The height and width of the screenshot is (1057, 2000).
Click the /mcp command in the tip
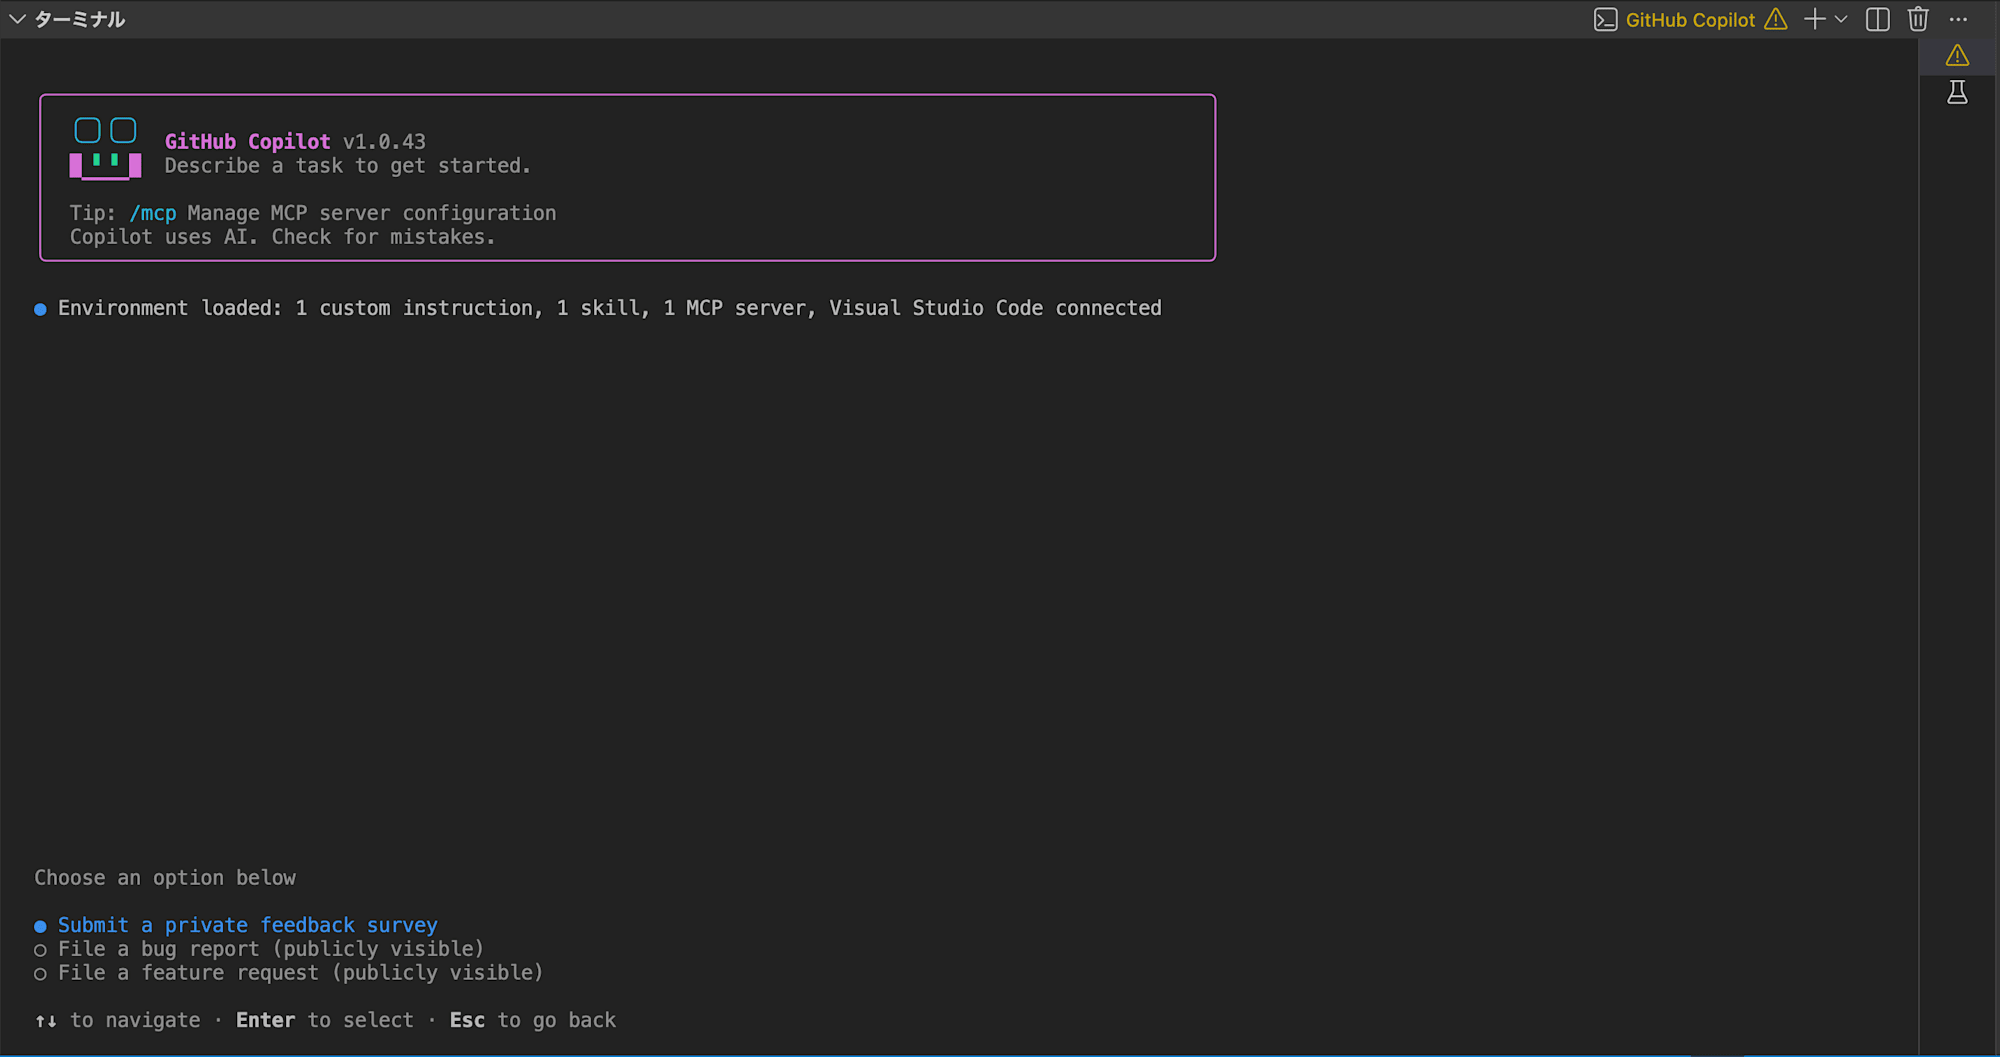[x=153, y=213]
